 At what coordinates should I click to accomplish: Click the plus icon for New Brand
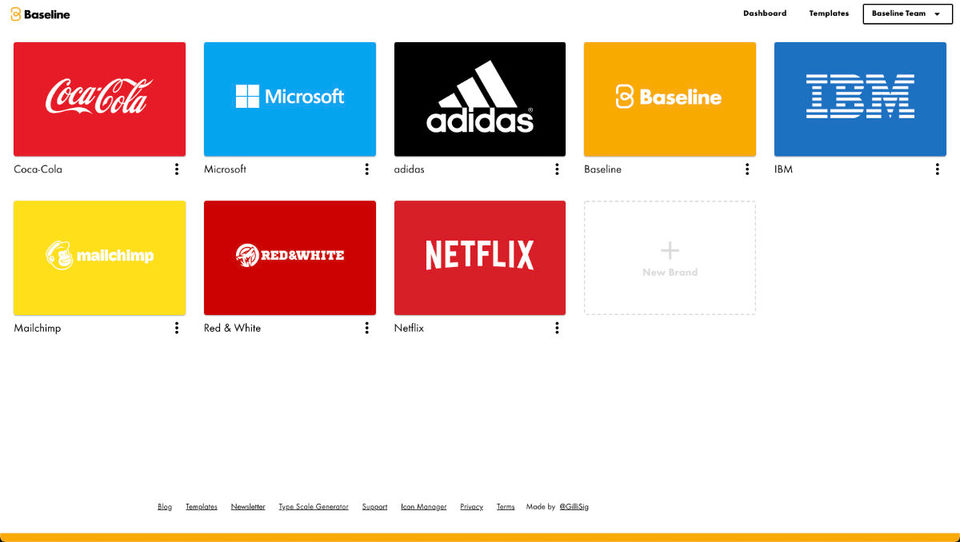coord(670,250)
